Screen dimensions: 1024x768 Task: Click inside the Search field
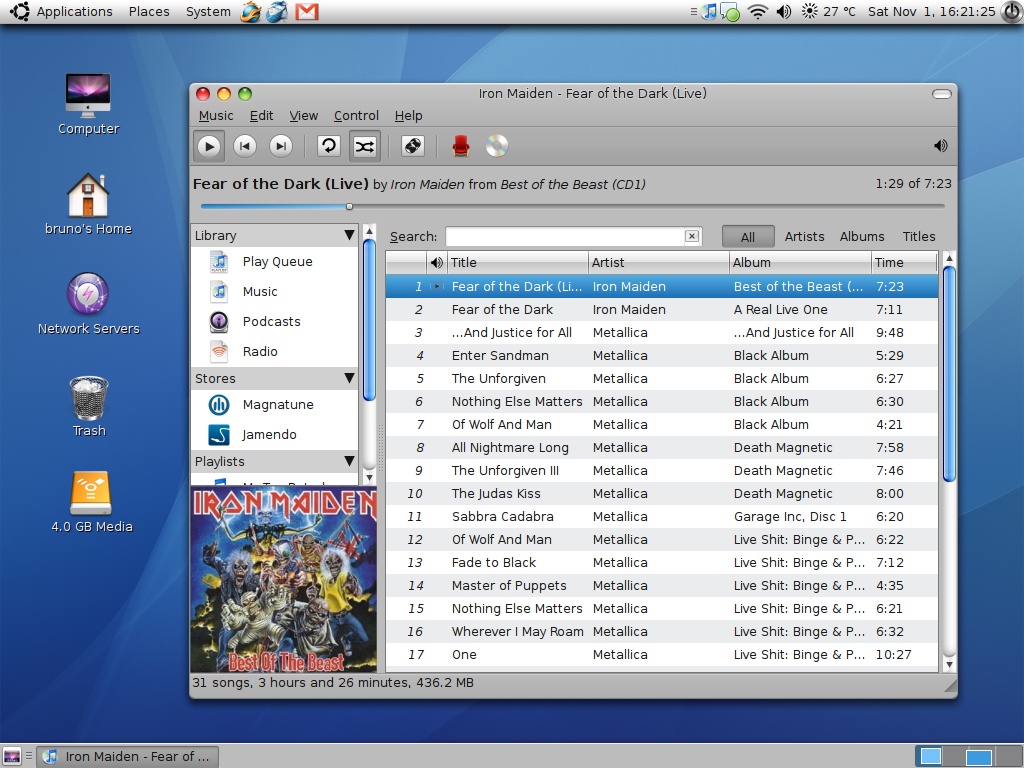pyautogui.click(x=564, y=236)
